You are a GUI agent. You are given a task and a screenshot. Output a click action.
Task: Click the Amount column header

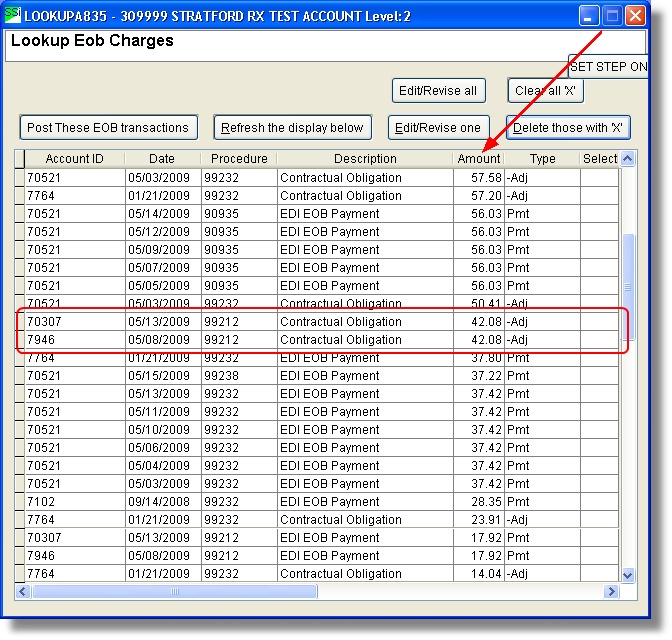point(479,159)
